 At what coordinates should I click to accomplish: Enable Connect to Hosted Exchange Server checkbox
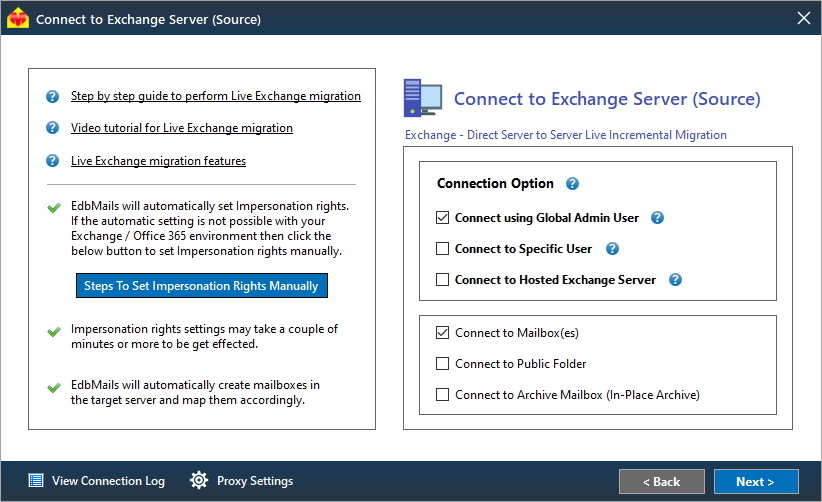tap(443, 280)
